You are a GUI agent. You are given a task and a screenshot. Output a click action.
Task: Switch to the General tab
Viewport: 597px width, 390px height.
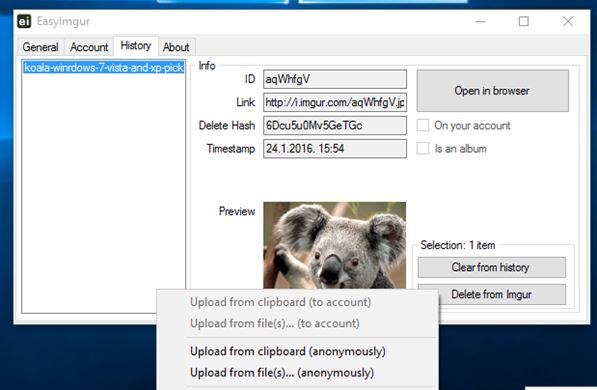41,47
